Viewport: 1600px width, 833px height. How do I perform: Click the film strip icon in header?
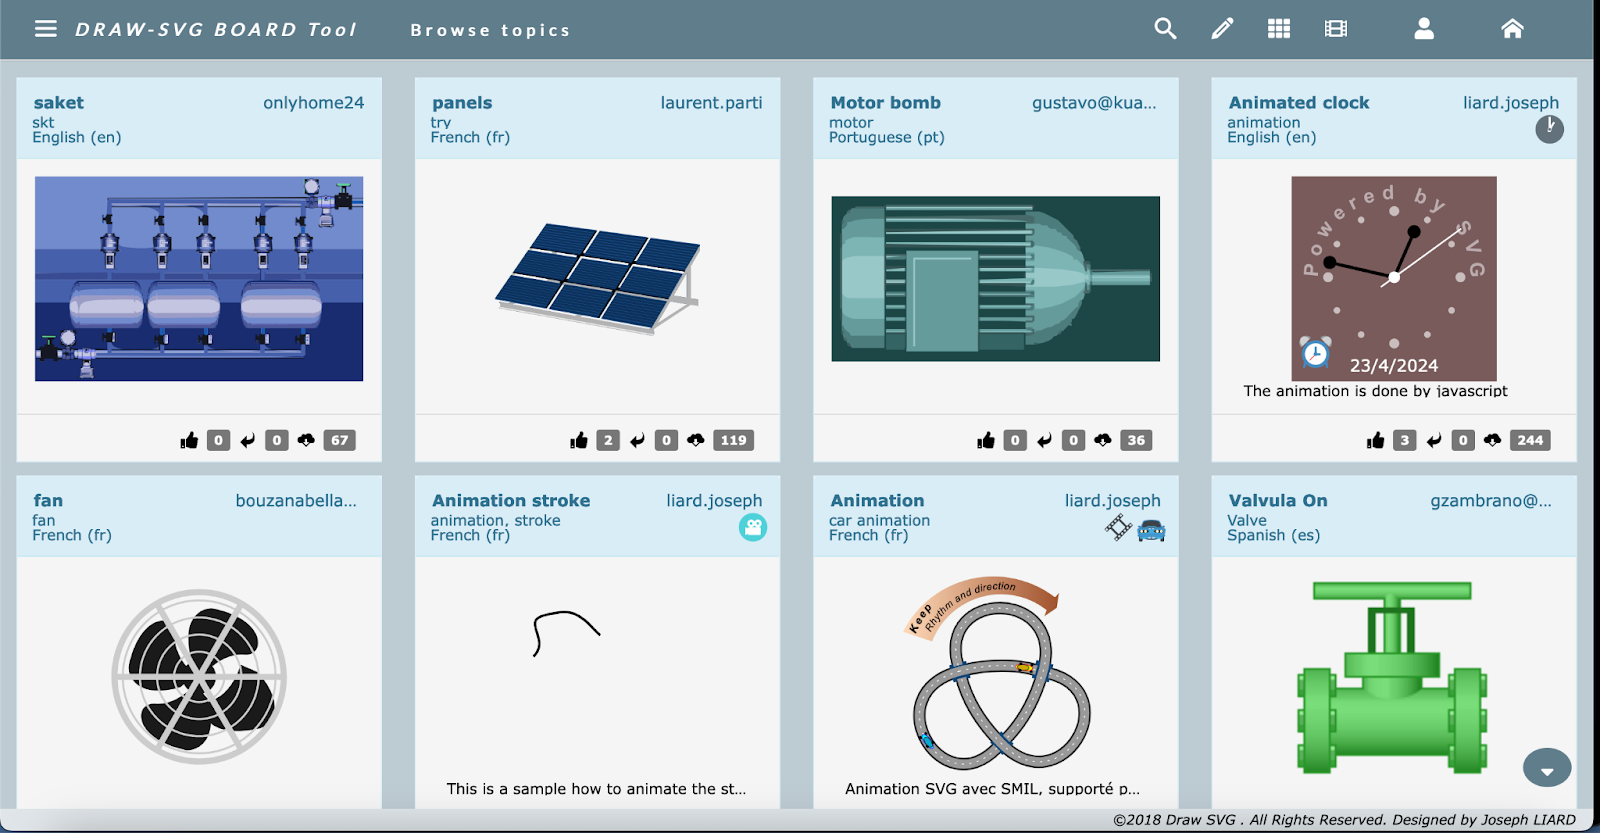click(x=1336, y=29)
